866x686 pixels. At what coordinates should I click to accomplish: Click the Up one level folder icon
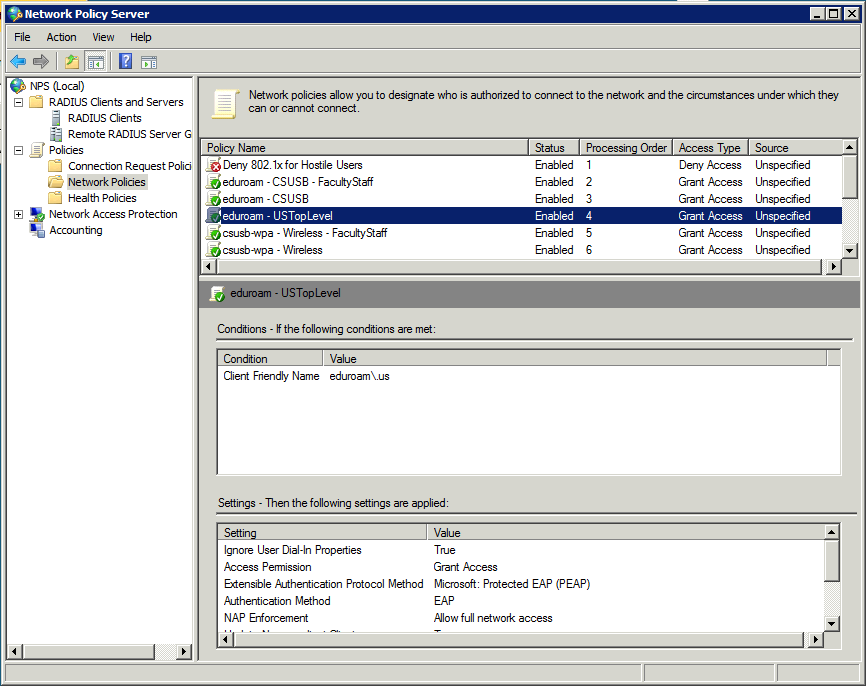click(72, 61)
